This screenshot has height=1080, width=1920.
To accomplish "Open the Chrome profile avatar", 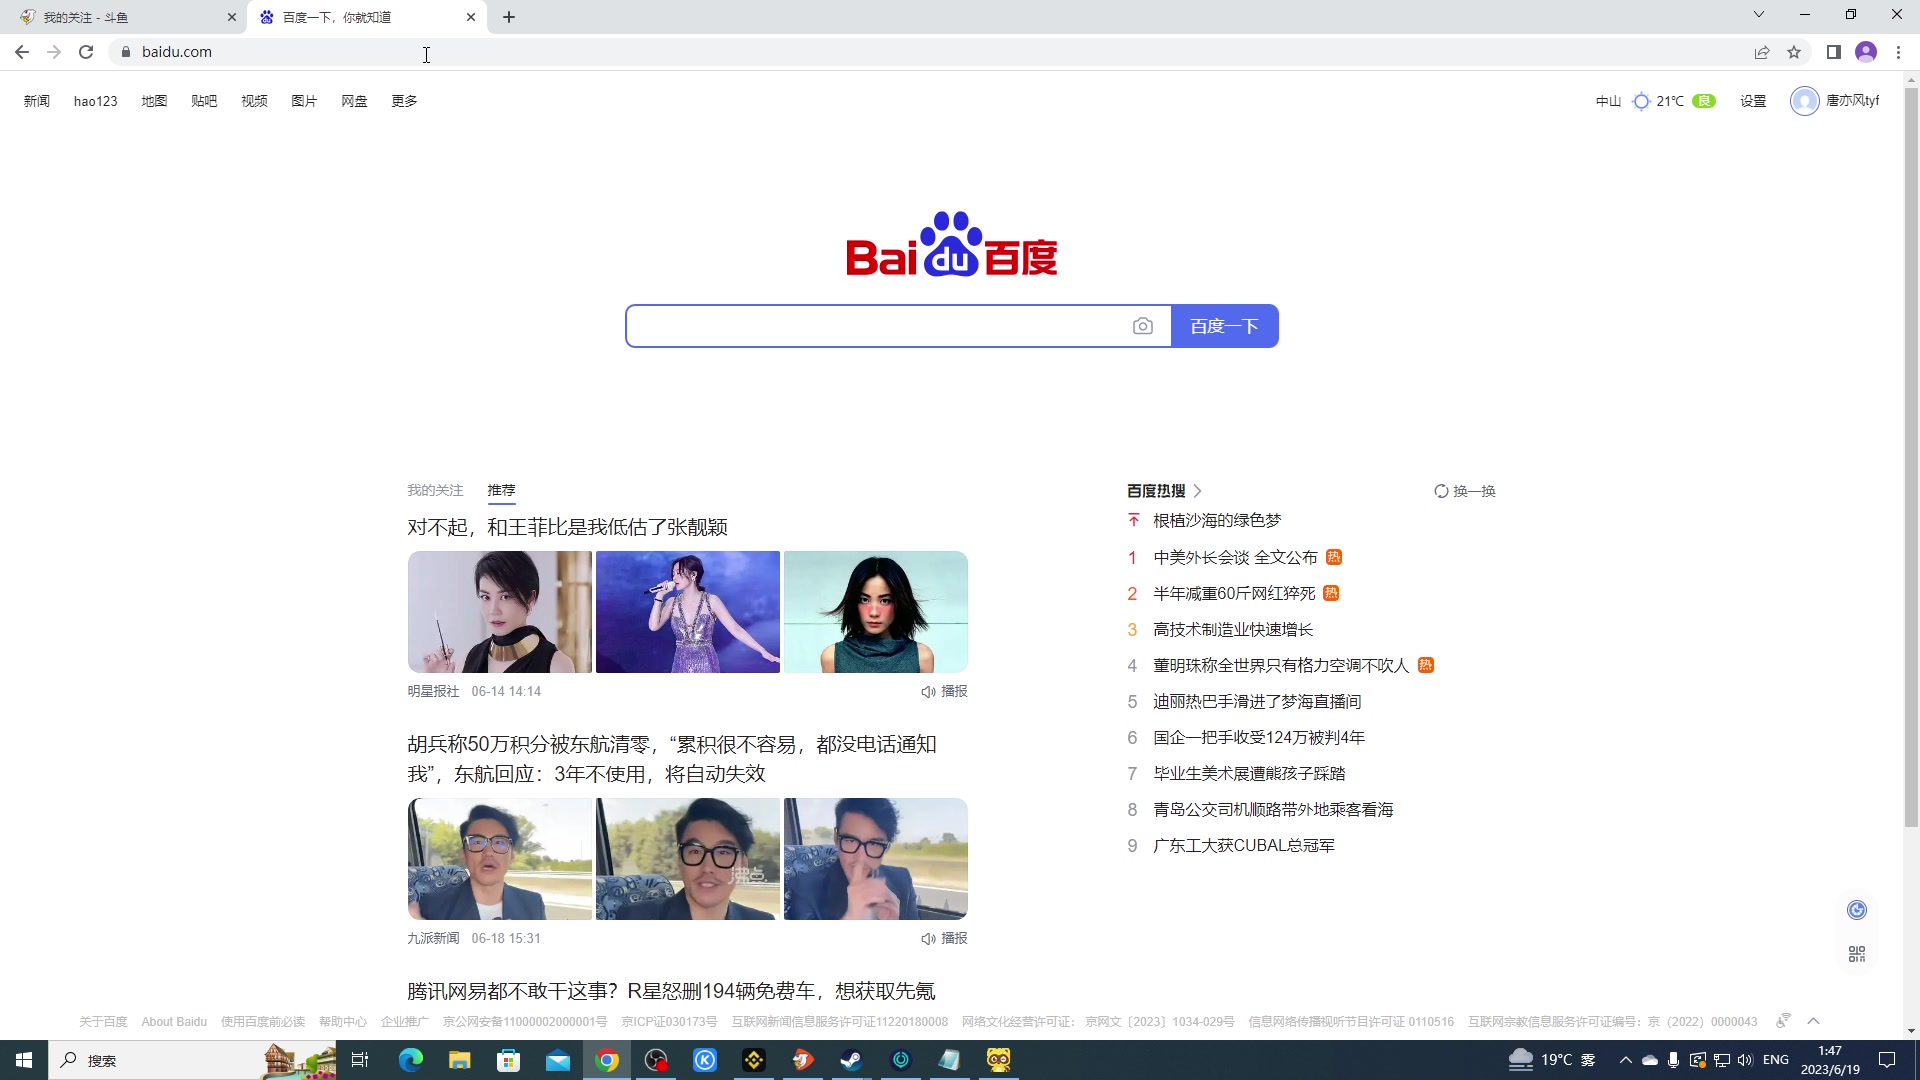I will tap(1866, 52).
